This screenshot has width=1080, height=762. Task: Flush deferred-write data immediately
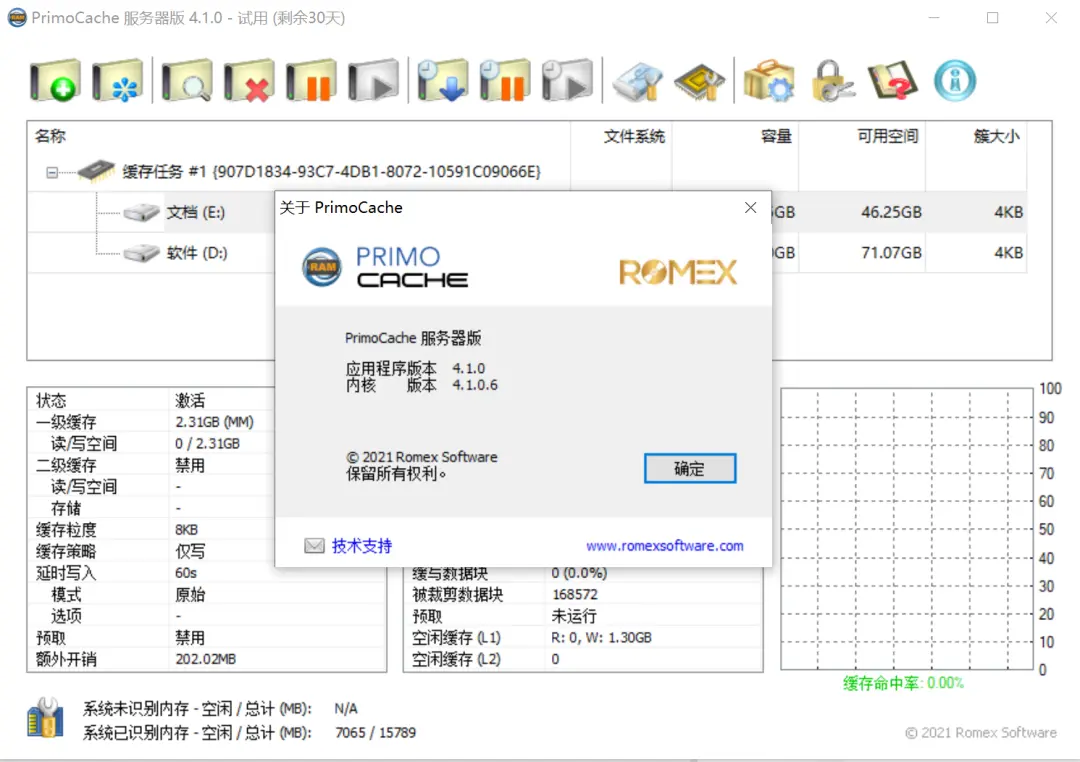coord(442,80)
